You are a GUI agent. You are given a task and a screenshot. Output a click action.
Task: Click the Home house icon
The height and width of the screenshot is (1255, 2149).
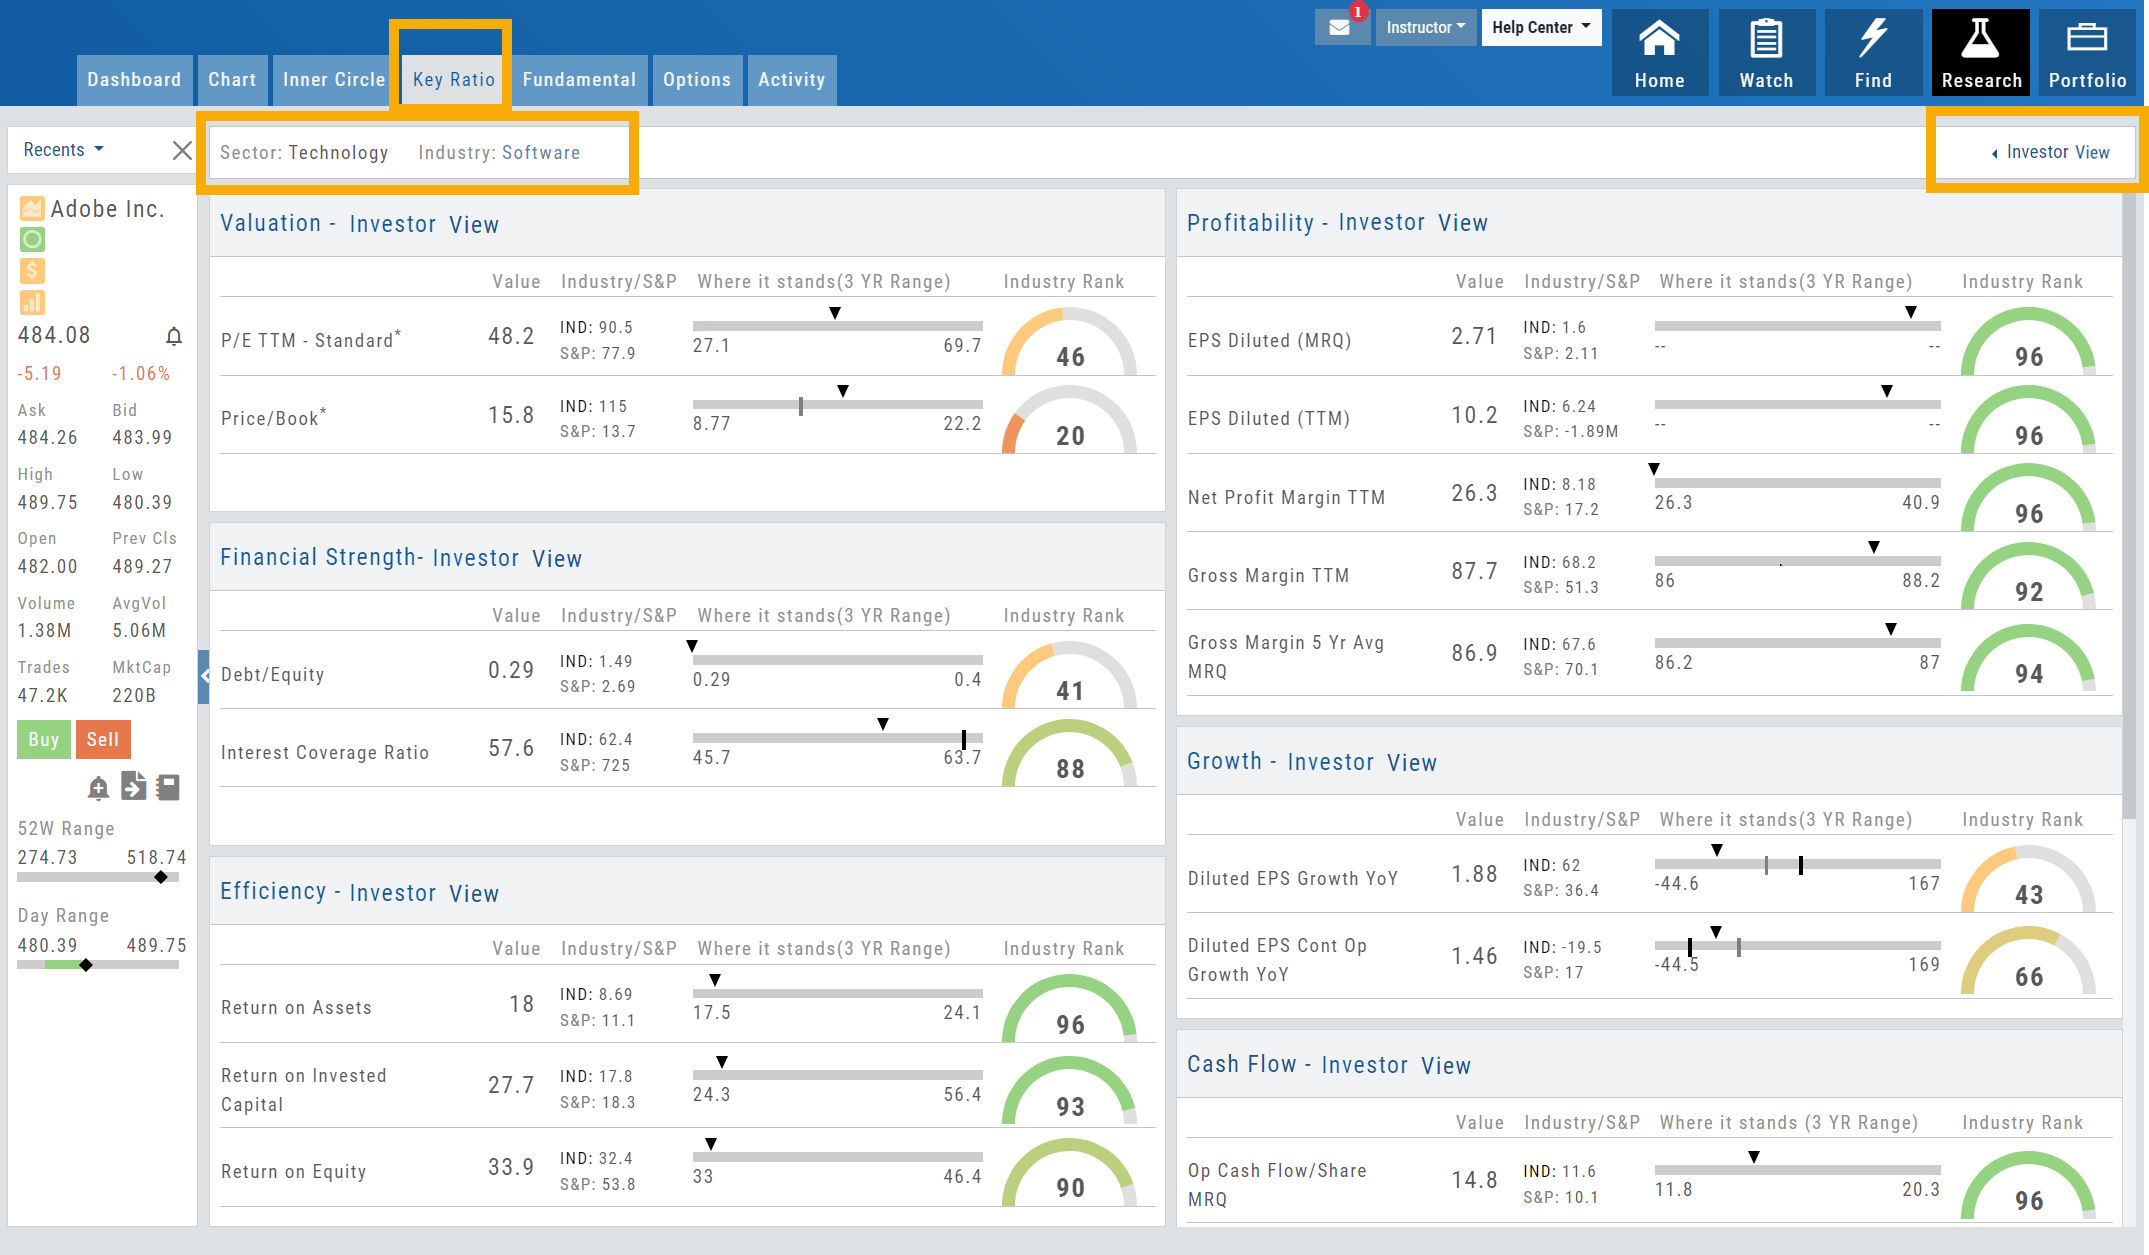point(1659,53)
